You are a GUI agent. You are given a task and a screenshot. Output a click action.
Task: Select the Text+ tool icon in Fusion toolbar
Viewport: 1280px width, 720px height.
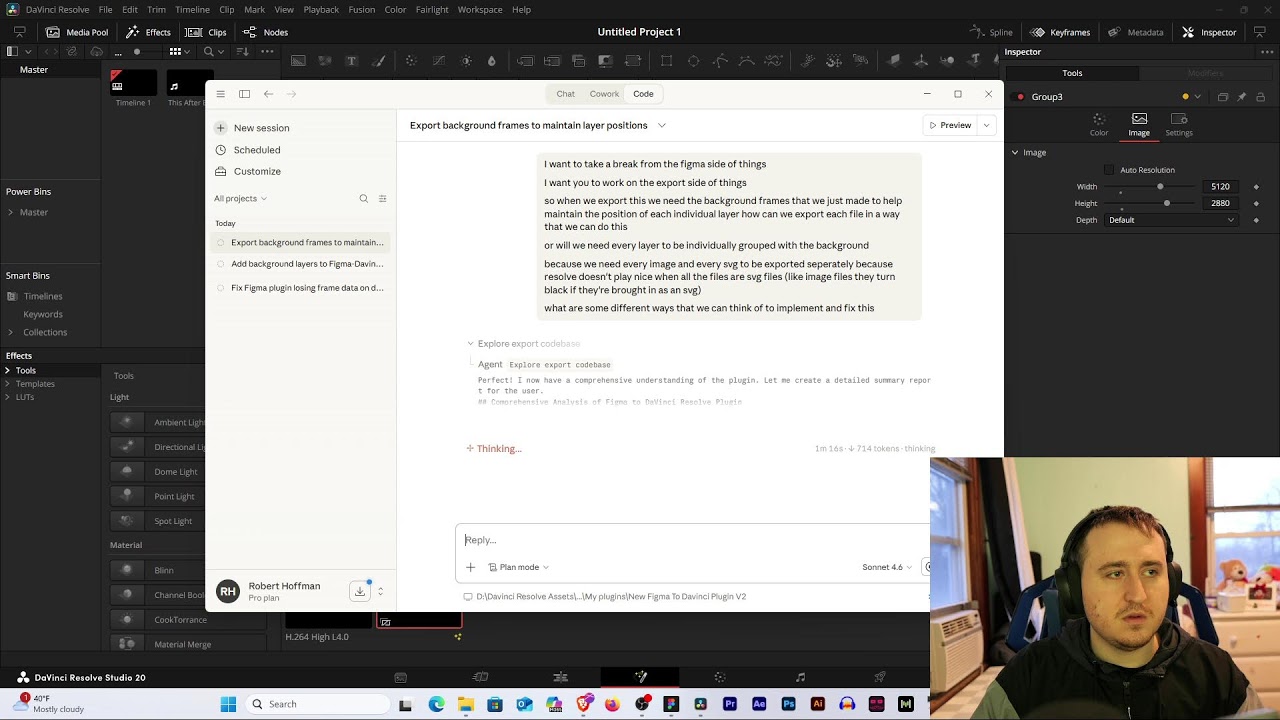[351, 61]
